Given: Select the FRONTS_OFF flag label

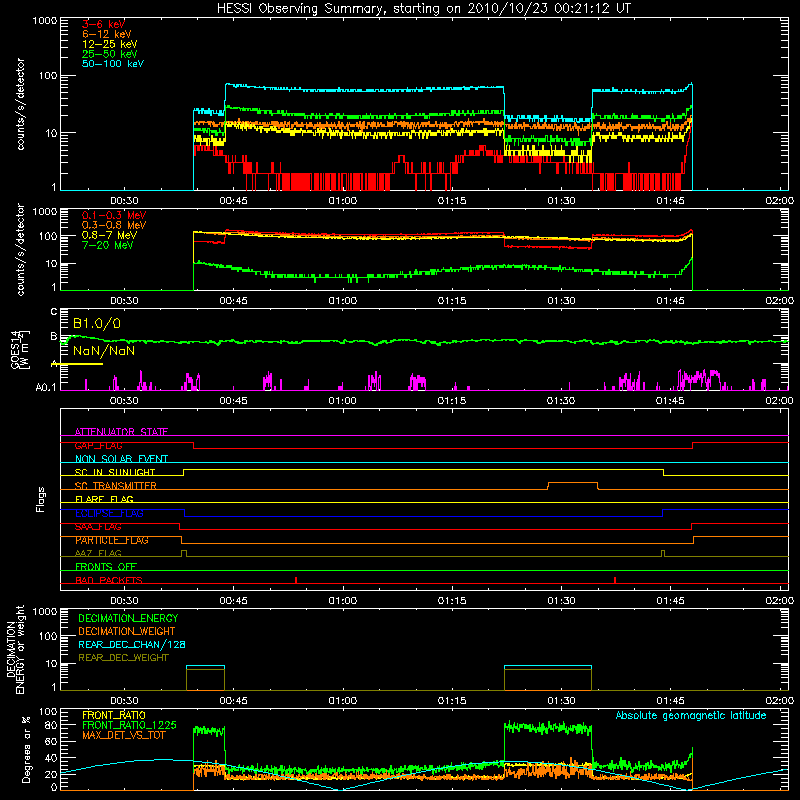Looking at the screenshot, I should click(106, 566).
